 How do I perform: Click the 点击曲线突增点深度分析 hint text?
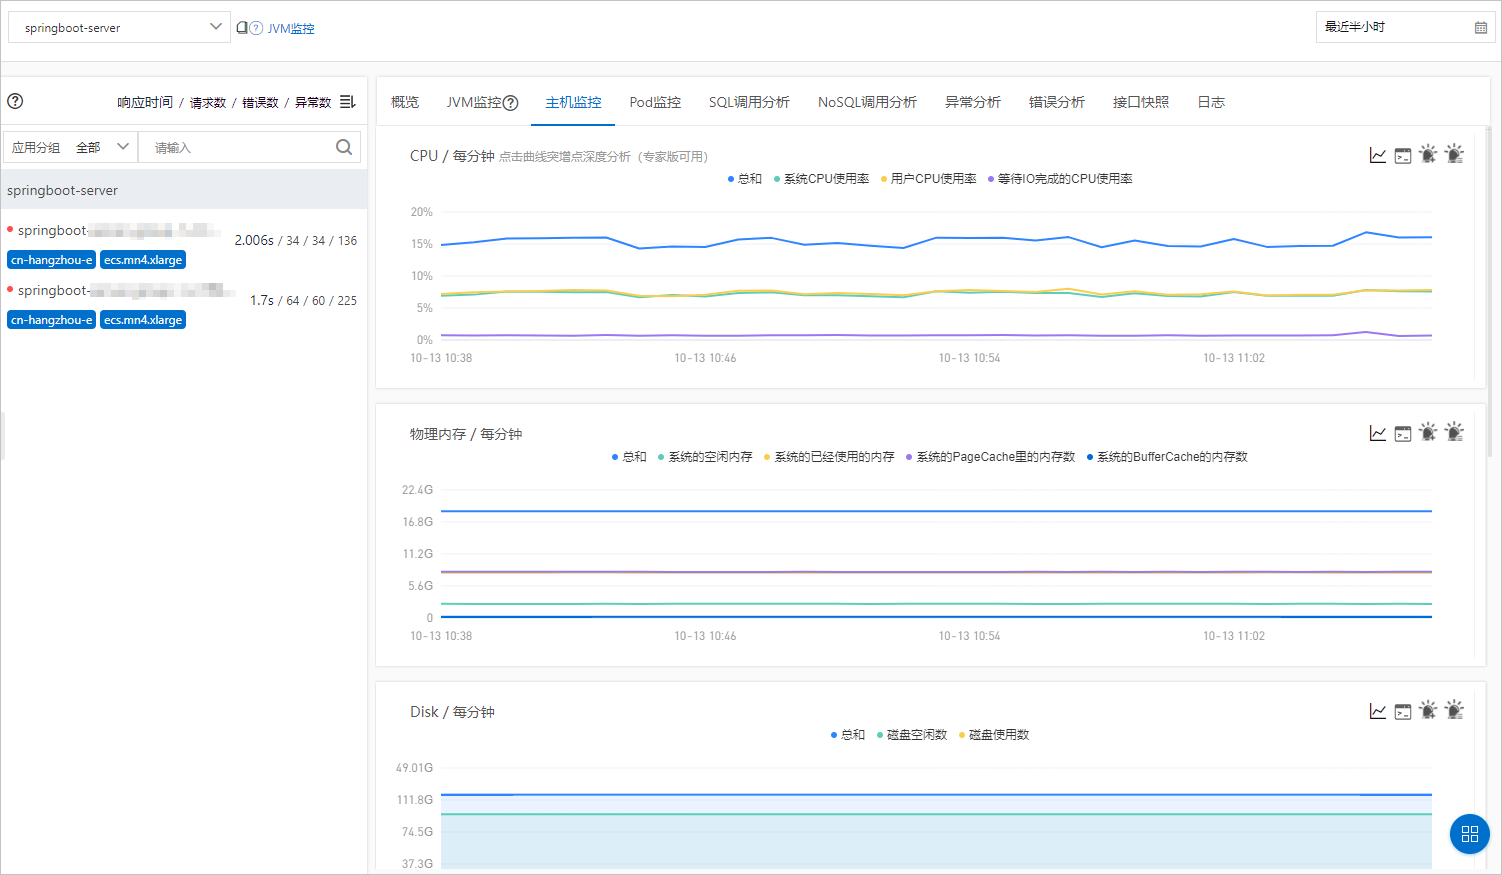[603, 157]
